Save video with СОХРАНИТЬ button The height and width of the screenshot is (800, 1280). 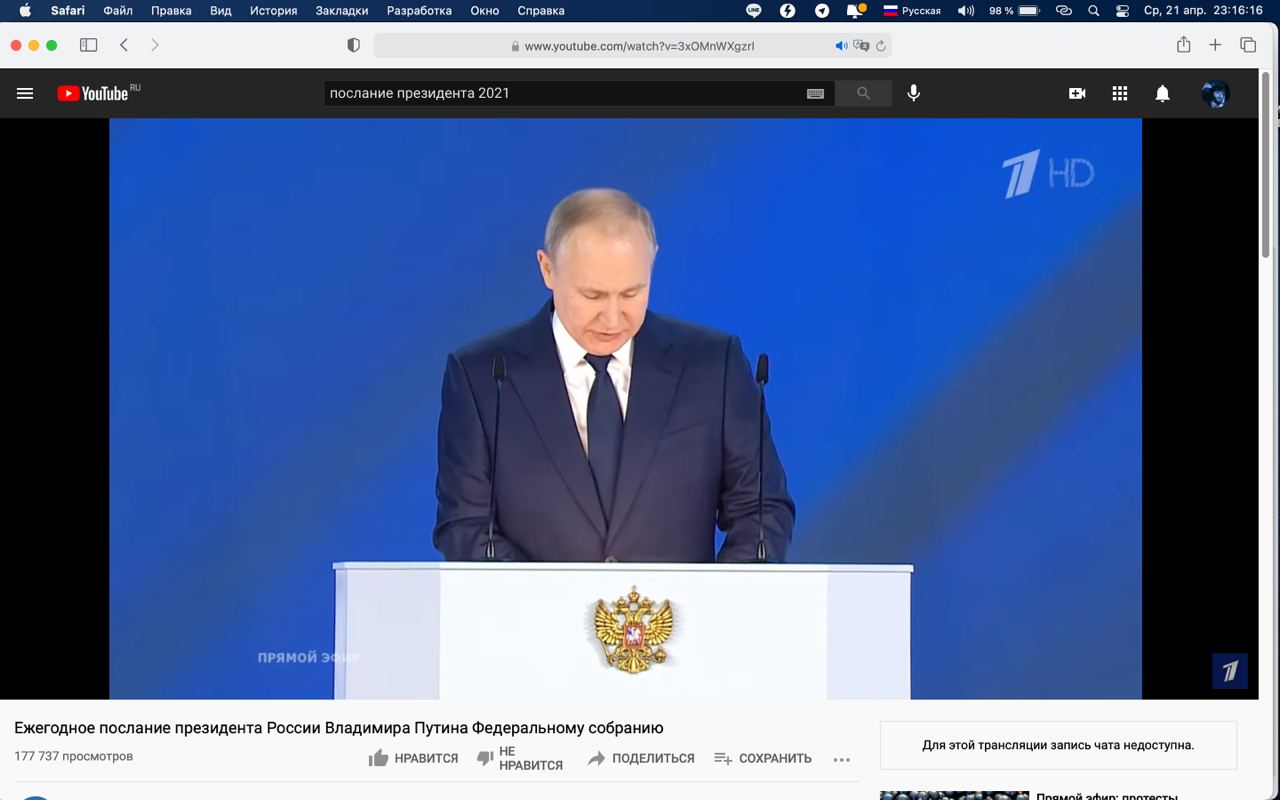(x=763, y=758)
